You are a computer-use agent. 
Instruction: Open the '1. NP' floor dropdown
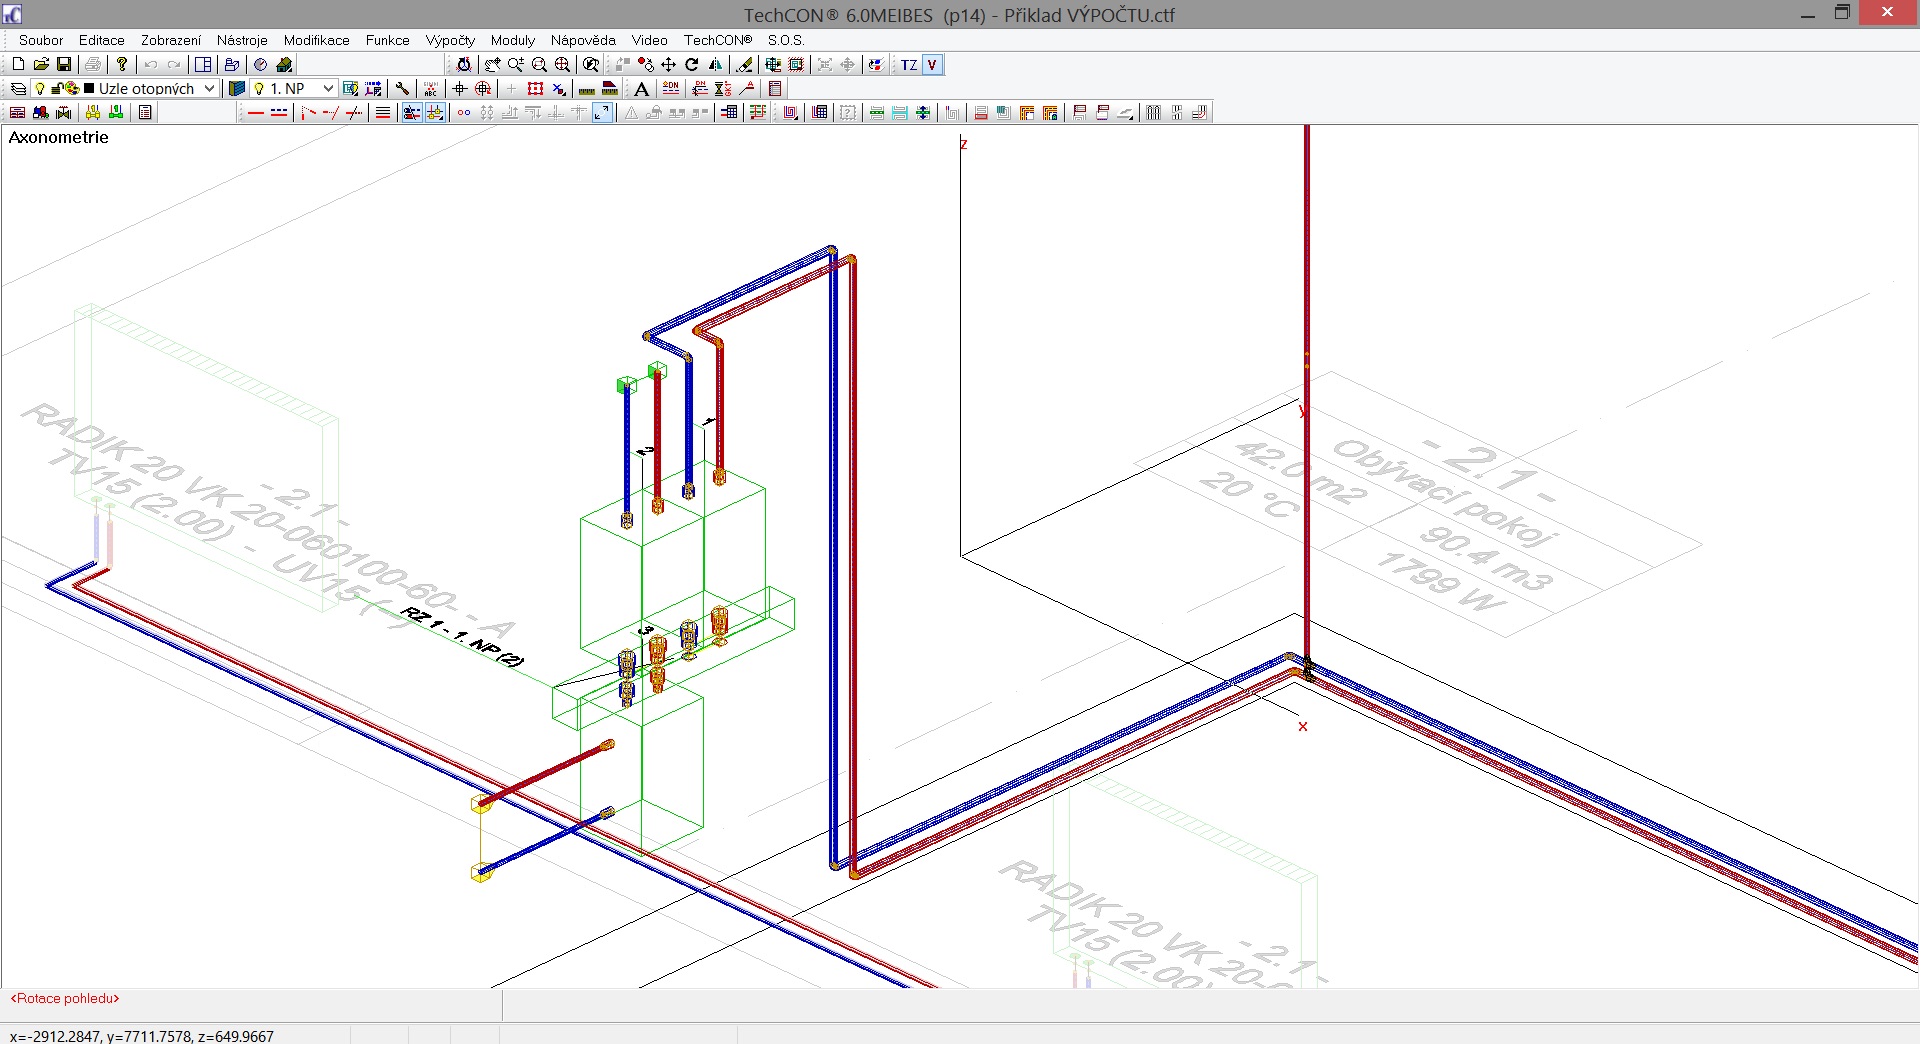pyautogui.click(x=327, y=89)
